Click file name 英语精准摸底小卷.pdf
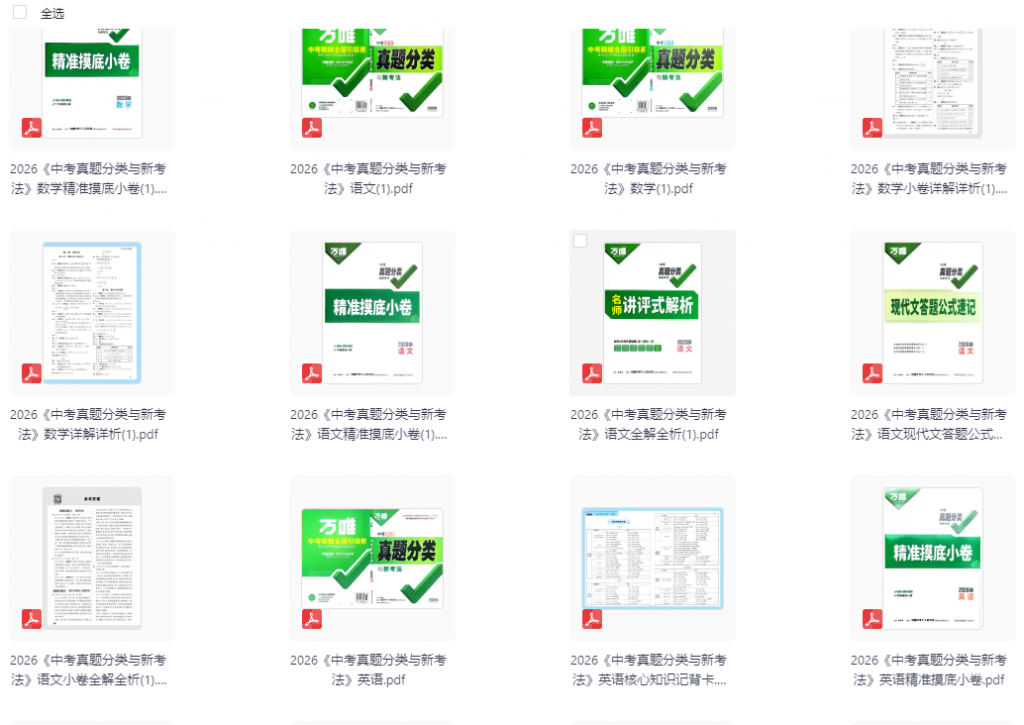The image size is (1024, 725). (x=929, y=669)
